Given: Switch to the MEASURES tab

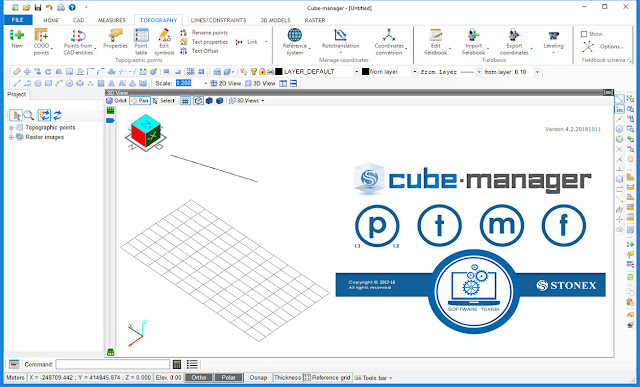Looking at the screenshot, I should (x=111, y=20).
